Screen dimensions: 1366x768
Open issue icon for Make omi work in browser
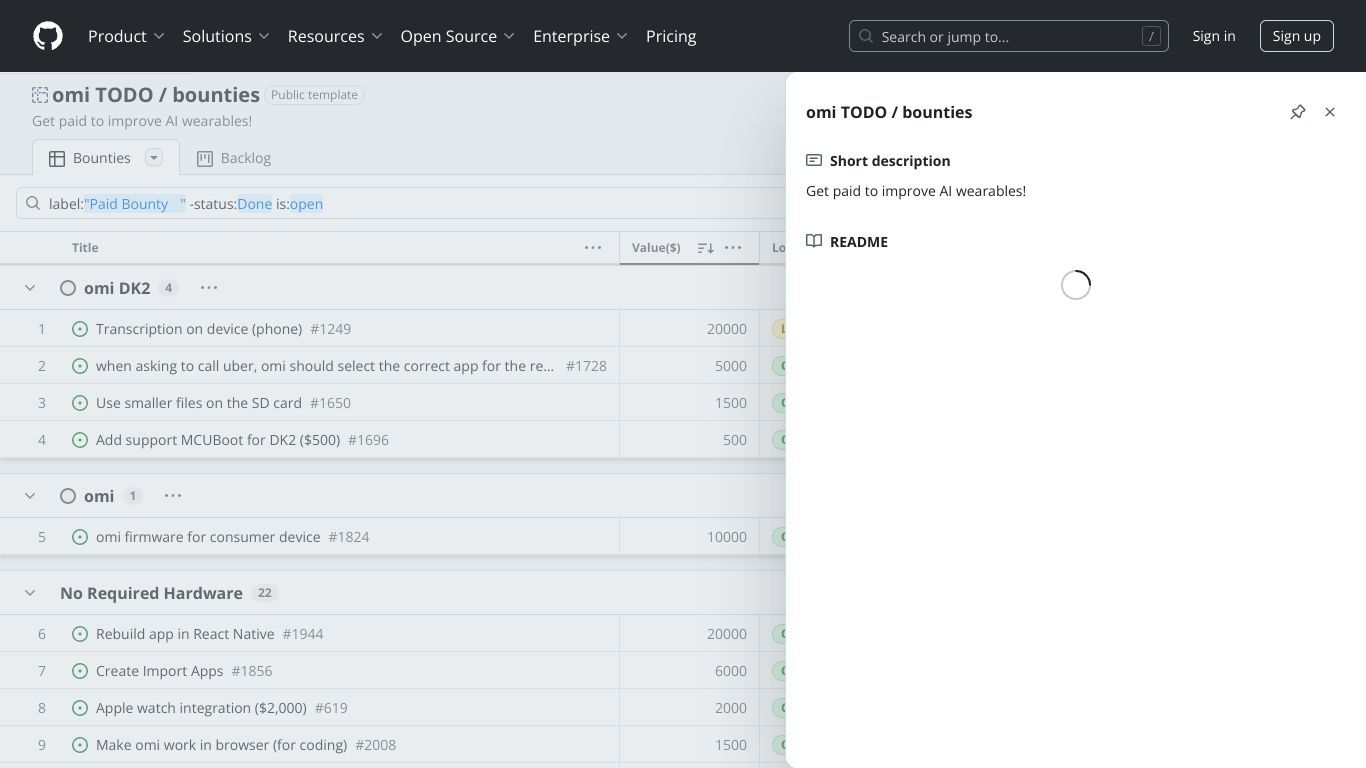tap(80, 745)
